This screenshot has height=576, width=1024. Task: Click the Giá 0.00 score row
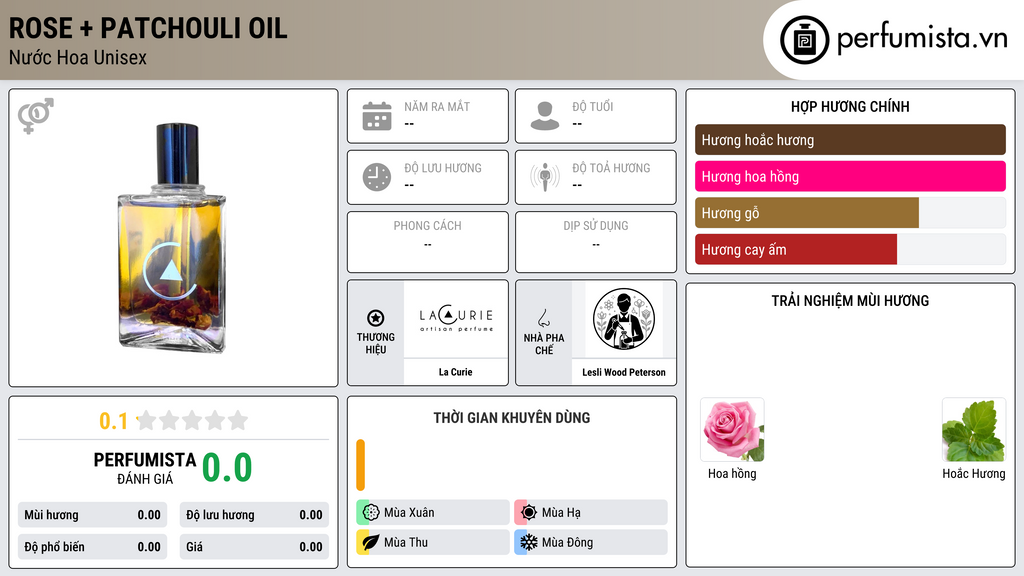point(254,547)
